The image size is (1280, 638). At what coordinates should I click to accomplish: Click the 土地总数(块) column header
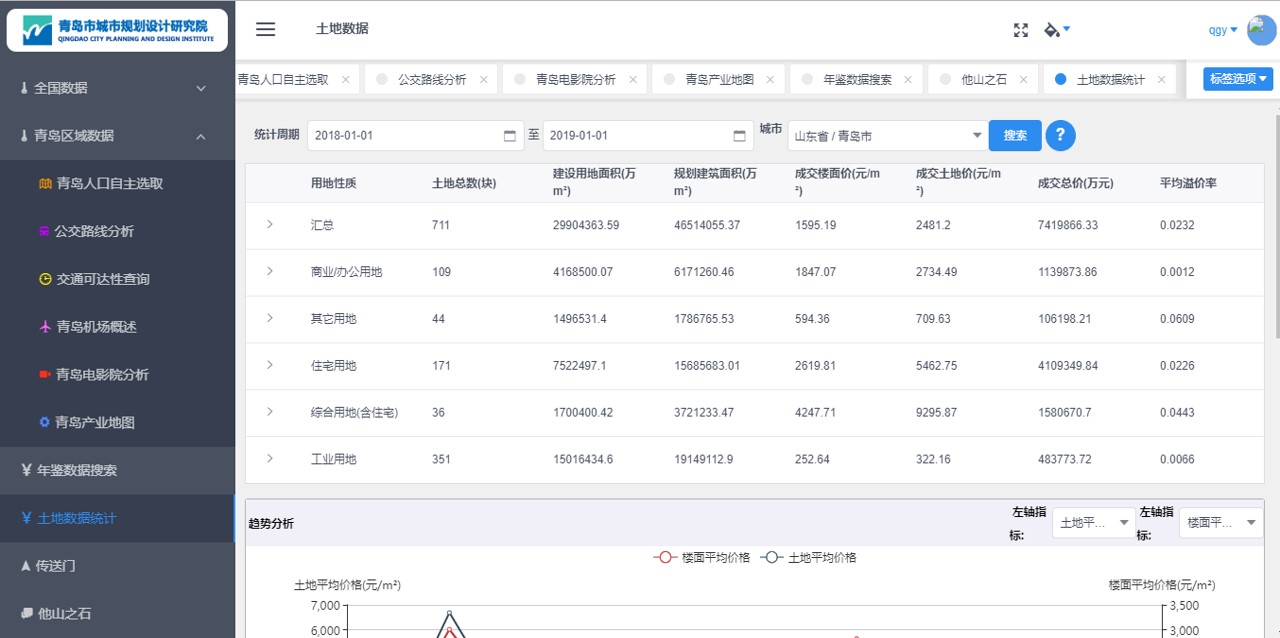pyautogui.click(x=464, y=183)
